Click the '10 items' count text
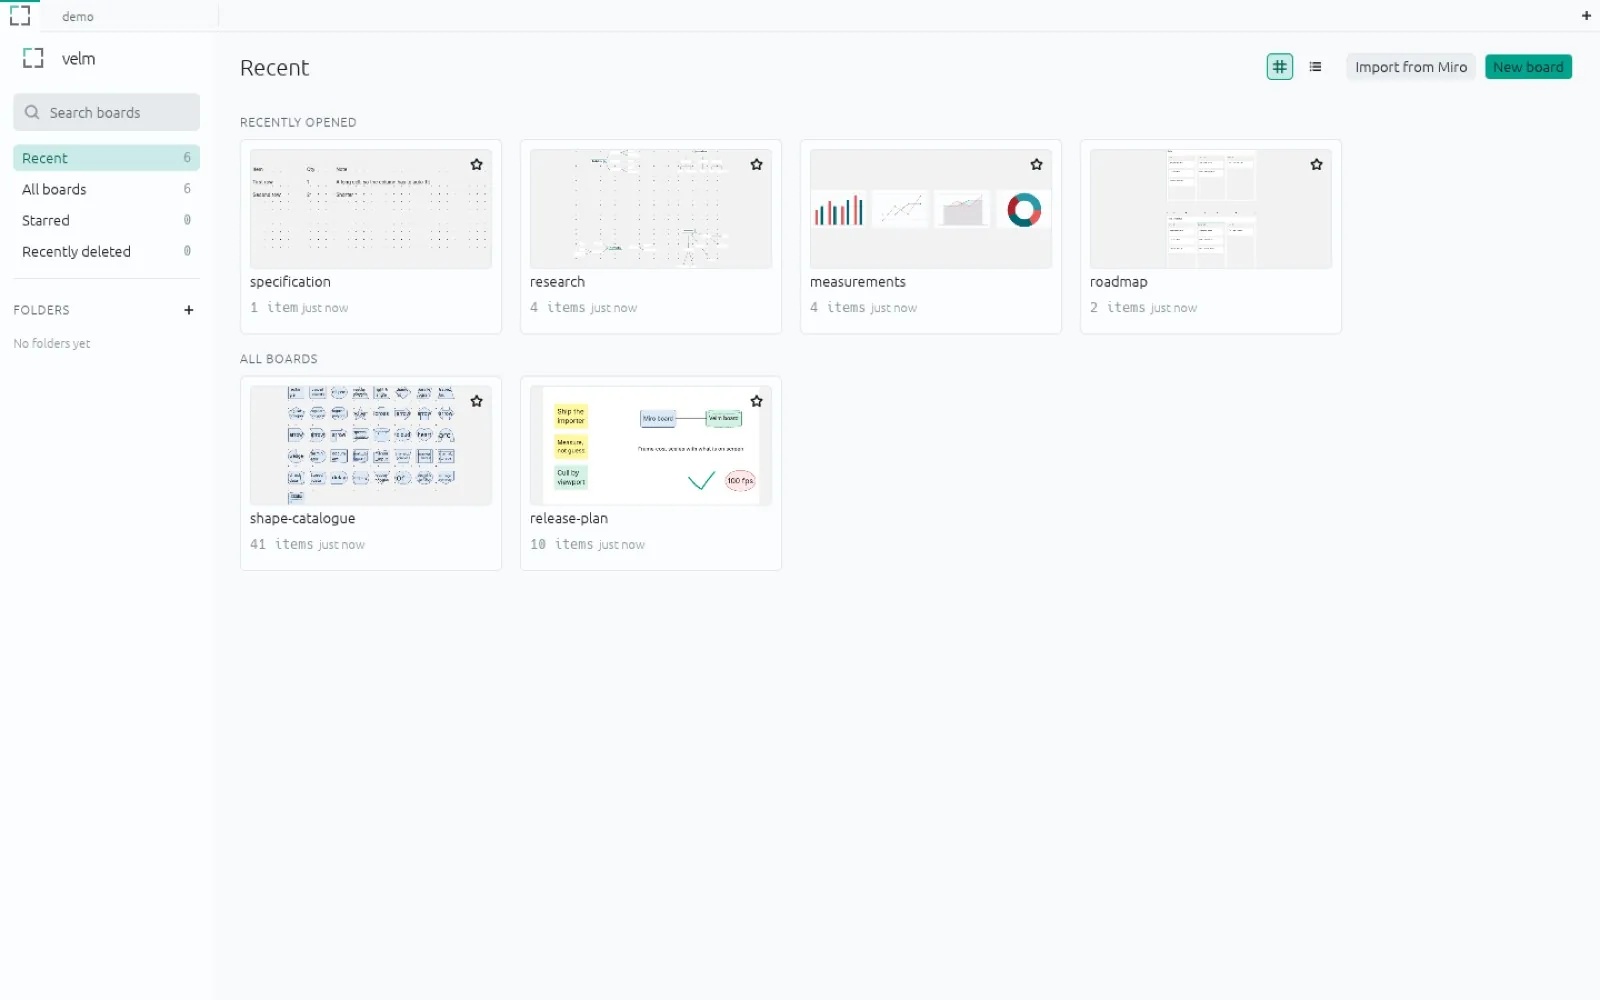1600x1000 pixels. point(562,544)
